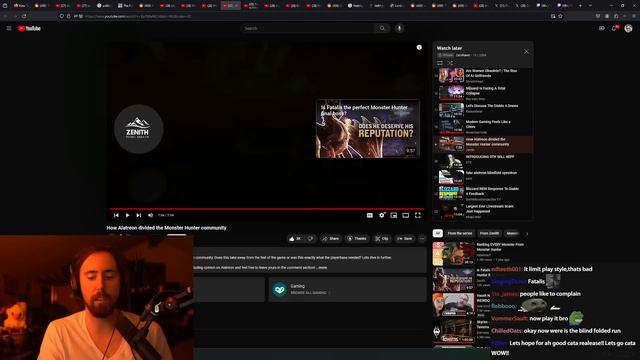Toggle shuffle playlist in Watch later
This screenshot has height=360, width=640.
(x=450, y=63)
